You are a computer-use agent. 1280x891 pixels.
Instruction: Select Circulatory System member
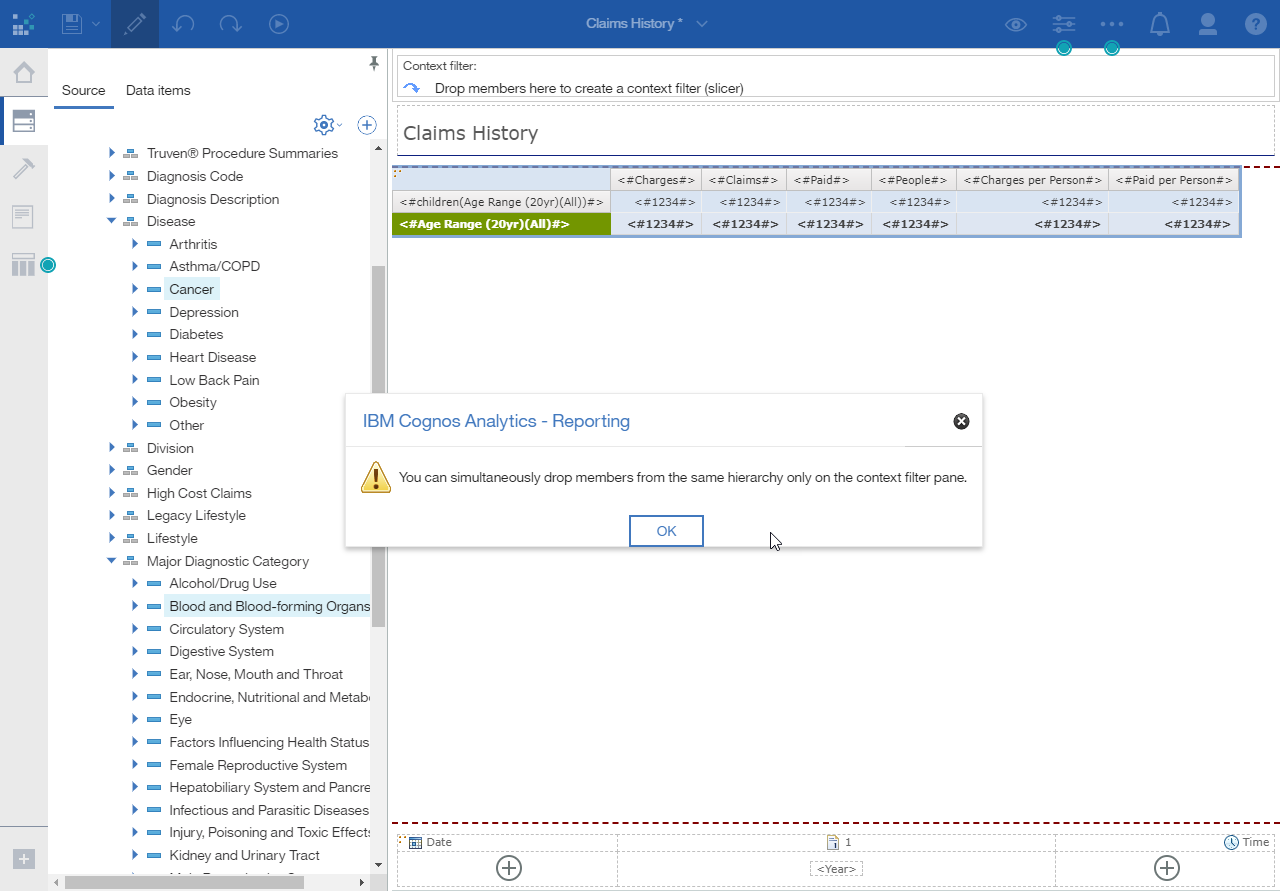point(226,629)
